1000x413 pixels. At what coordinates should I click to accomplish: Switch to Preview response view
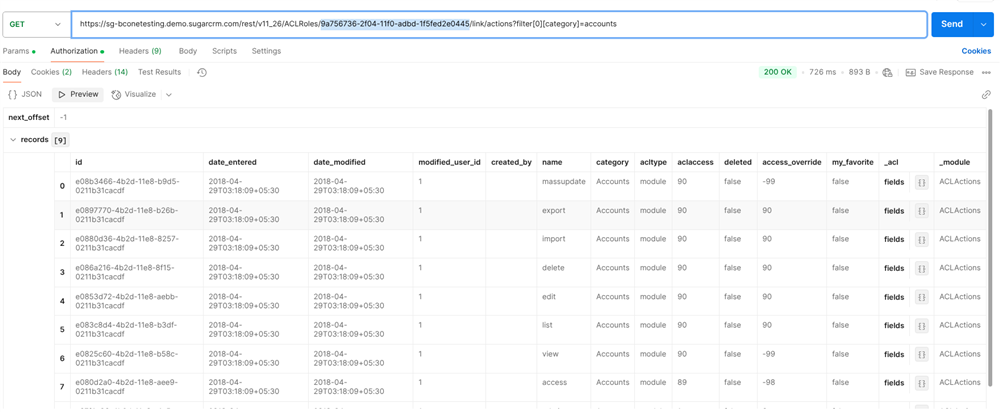78,94
